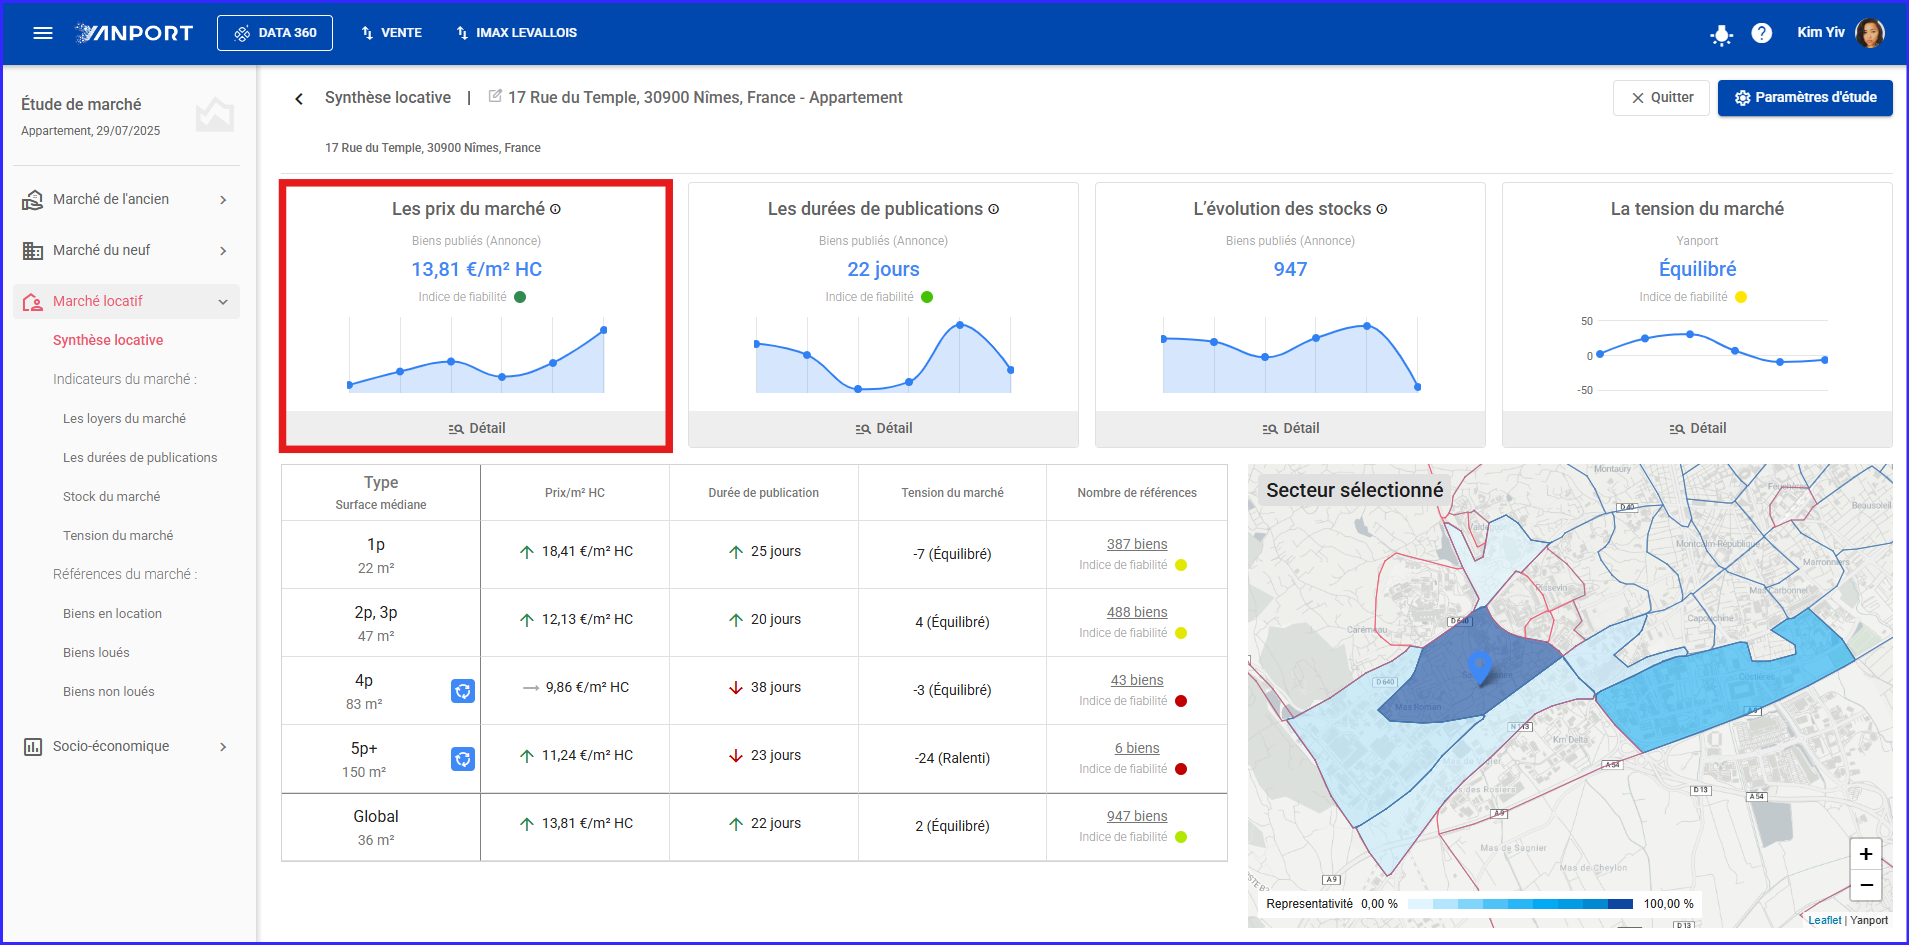Click the Prix/m² HC column header
Screen dimensions: 1909x945
(574, 493)
